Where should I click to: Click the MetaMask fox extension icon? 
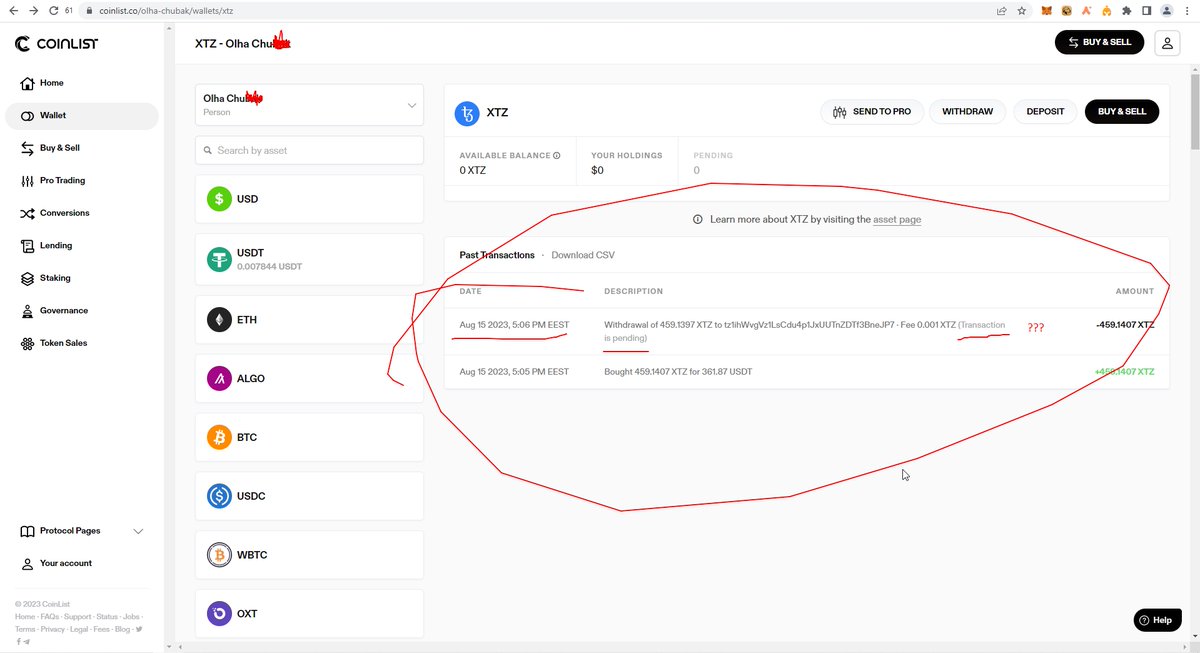[1047, 11]
